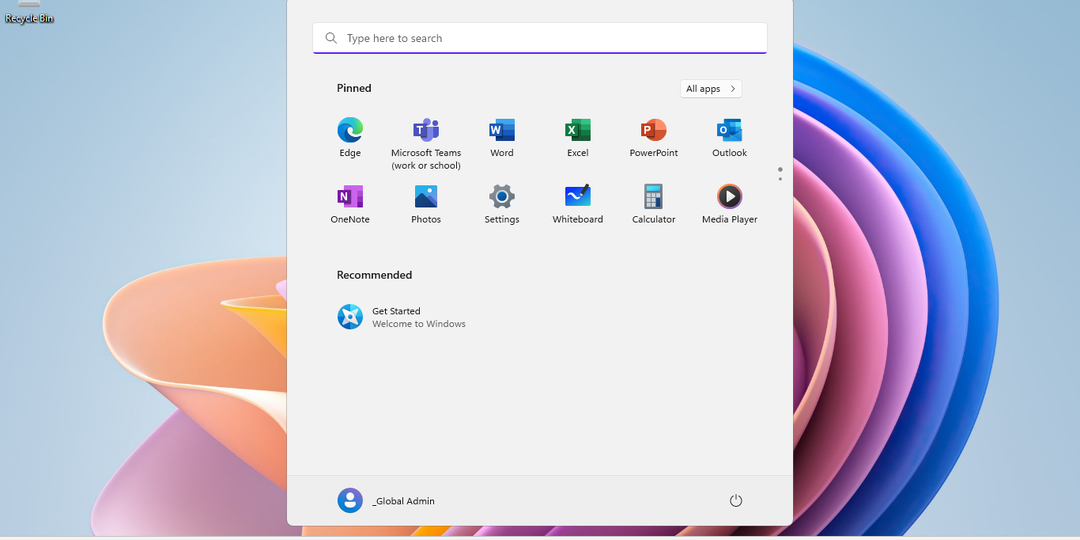Click the Welcome to Windows subtitle
Viewport: 1080px width, 540px height.
(419, 324)
